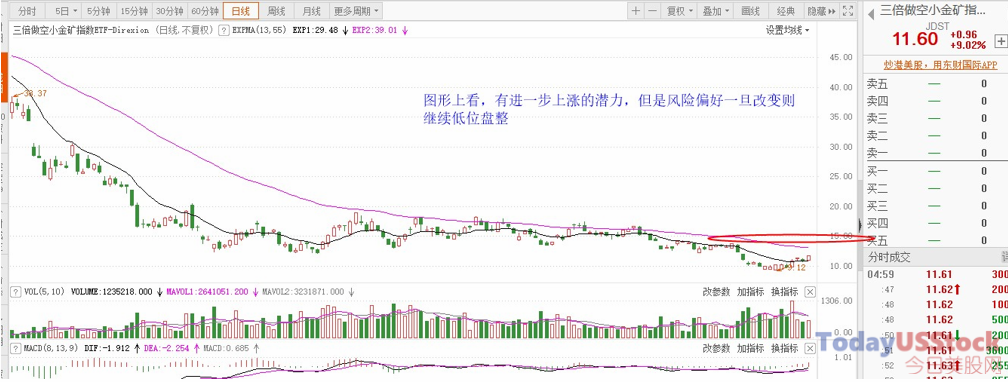1008x382 pixels.
Task: Click the 卖五 order book row
Action: pos(936,84)
